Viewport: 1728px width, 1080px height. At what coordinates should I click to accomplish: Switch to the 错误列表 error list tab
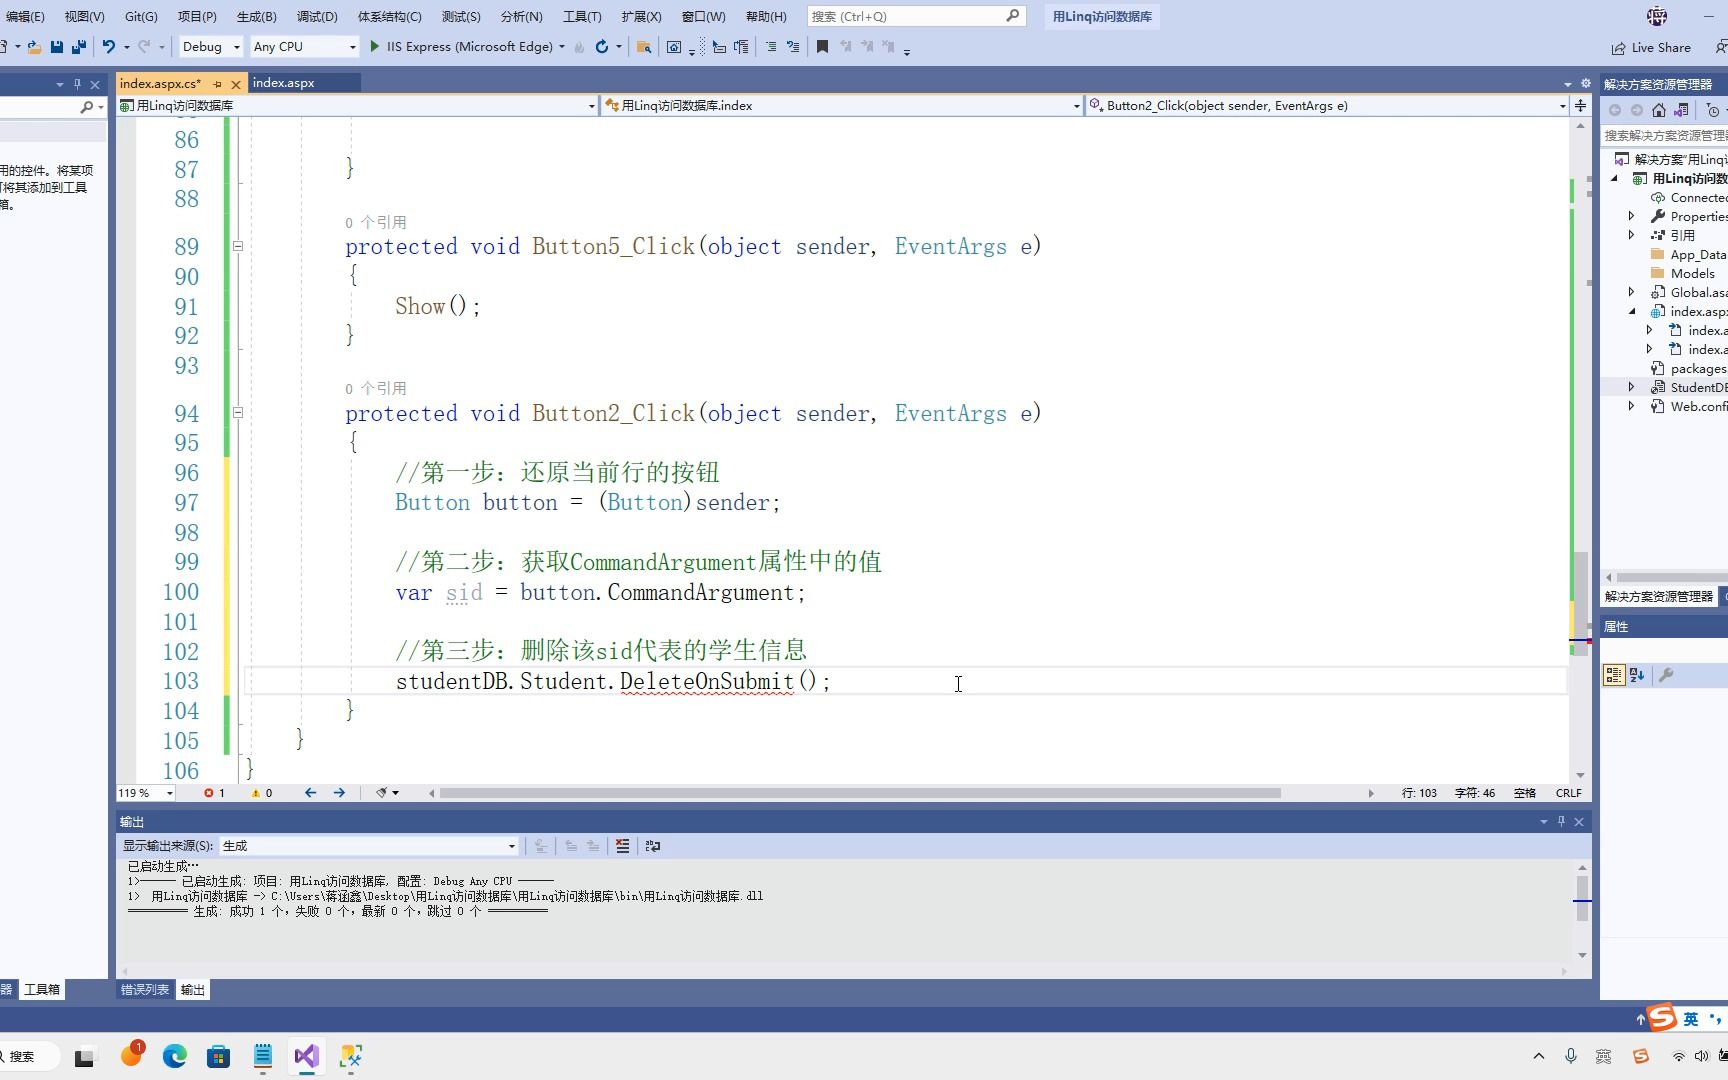[145, 990]
